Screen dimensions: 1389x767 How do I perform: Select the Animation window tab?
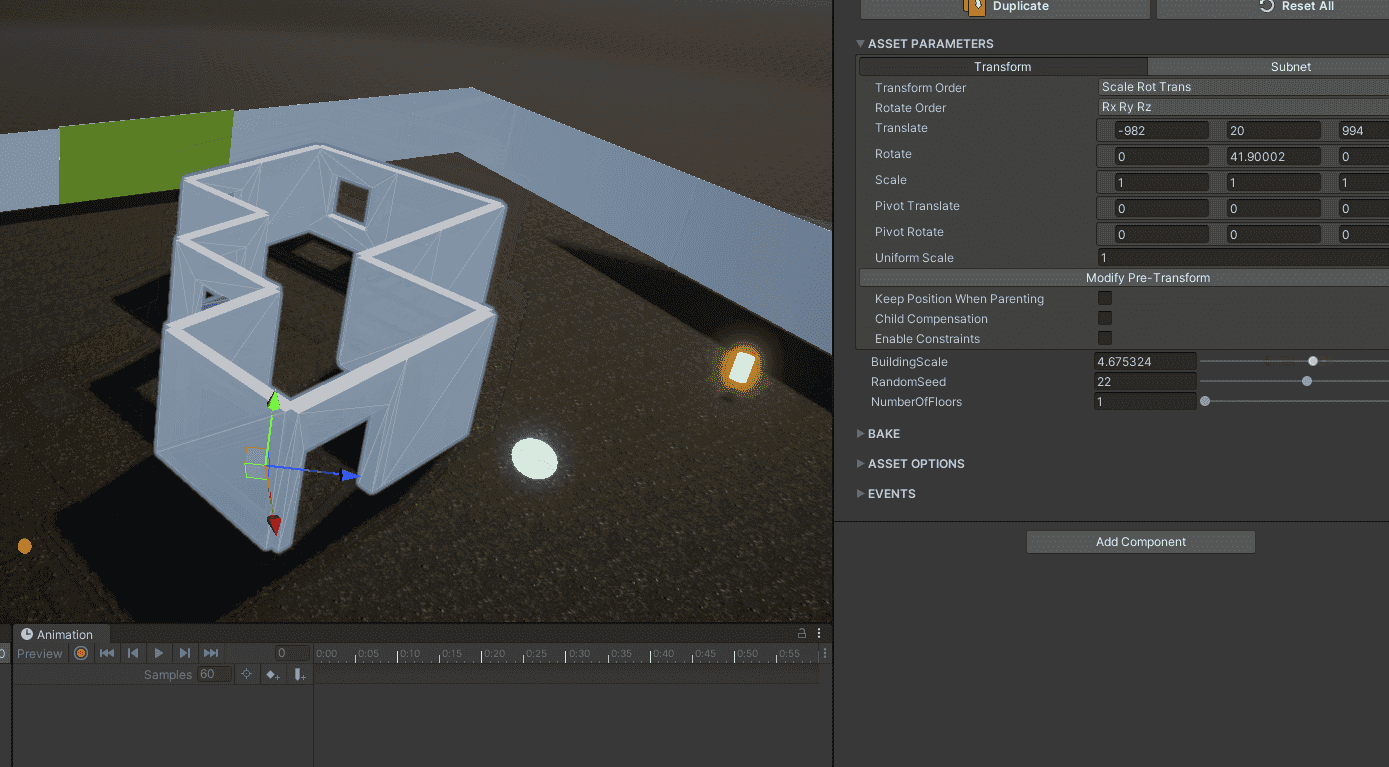click(x=60, y=633)
